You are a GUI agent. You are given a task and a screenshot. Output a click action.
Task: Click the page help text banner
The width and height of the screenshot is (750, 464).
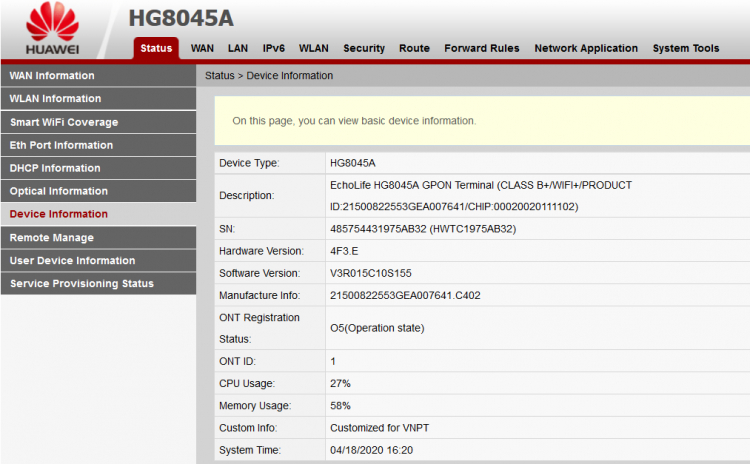(482, 121)
